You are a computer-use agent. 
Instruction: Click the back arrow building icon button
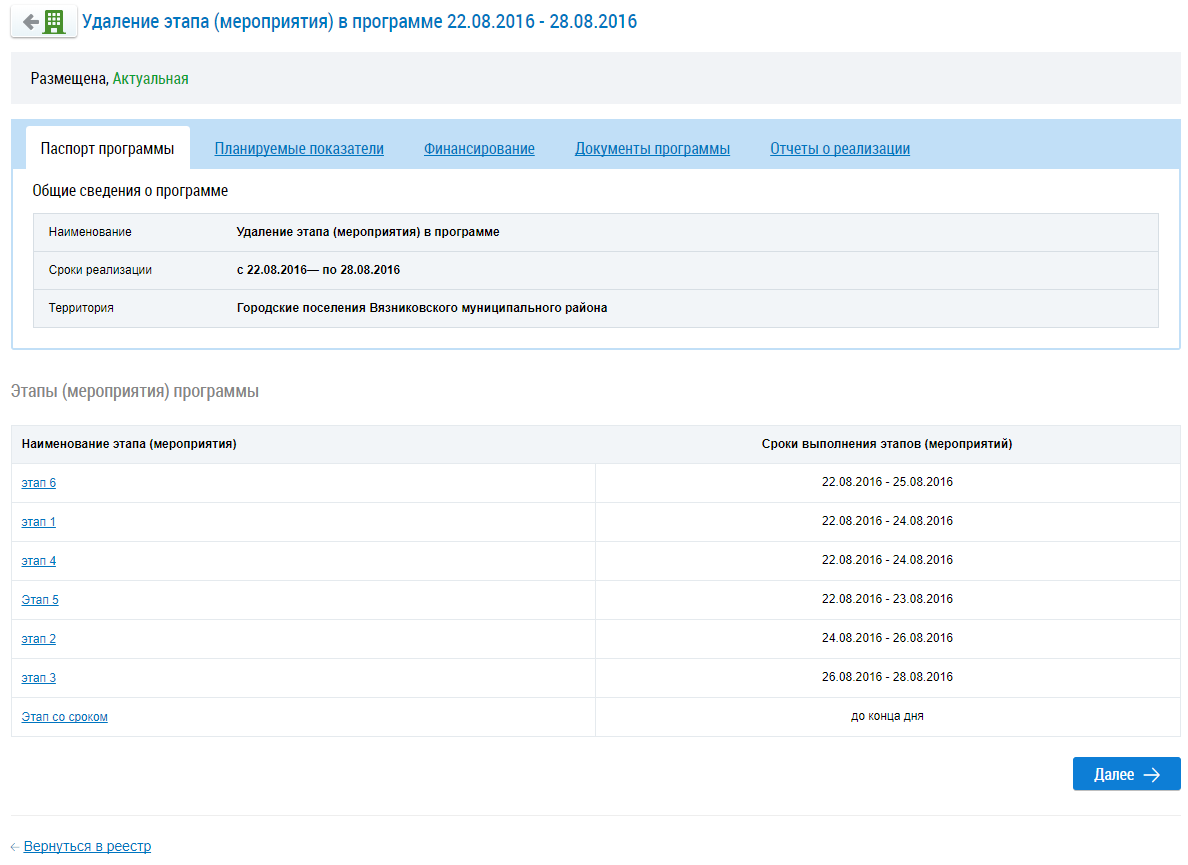coord(44,22)
